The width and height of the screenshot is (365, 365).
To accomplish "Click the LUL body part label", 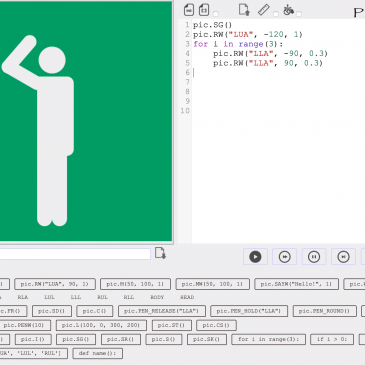I will (49, 297).
